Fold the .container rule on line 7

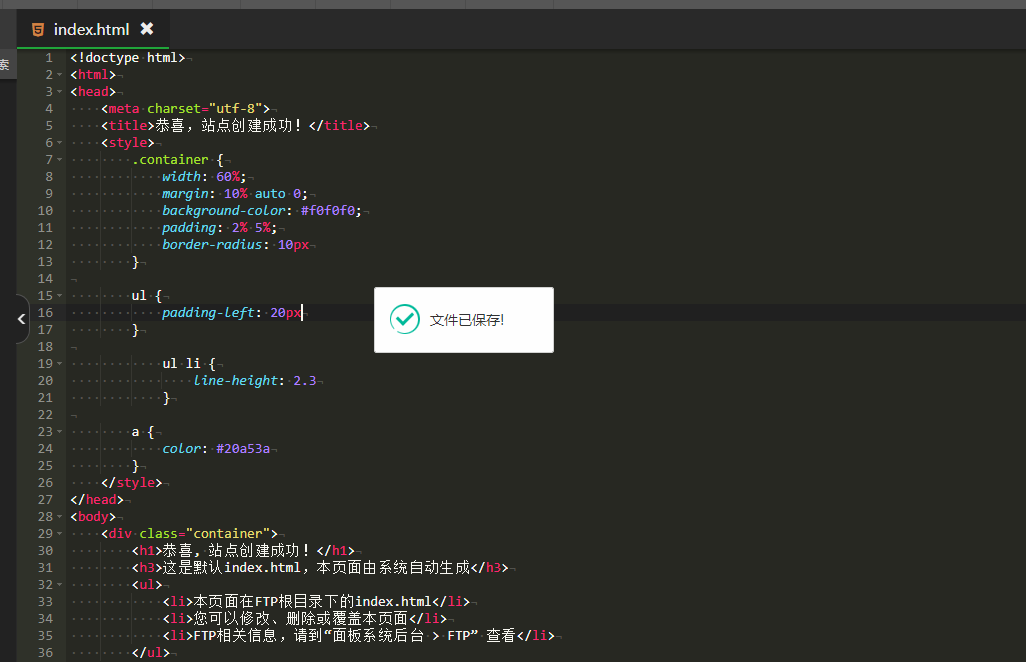(x=60, y=160)
